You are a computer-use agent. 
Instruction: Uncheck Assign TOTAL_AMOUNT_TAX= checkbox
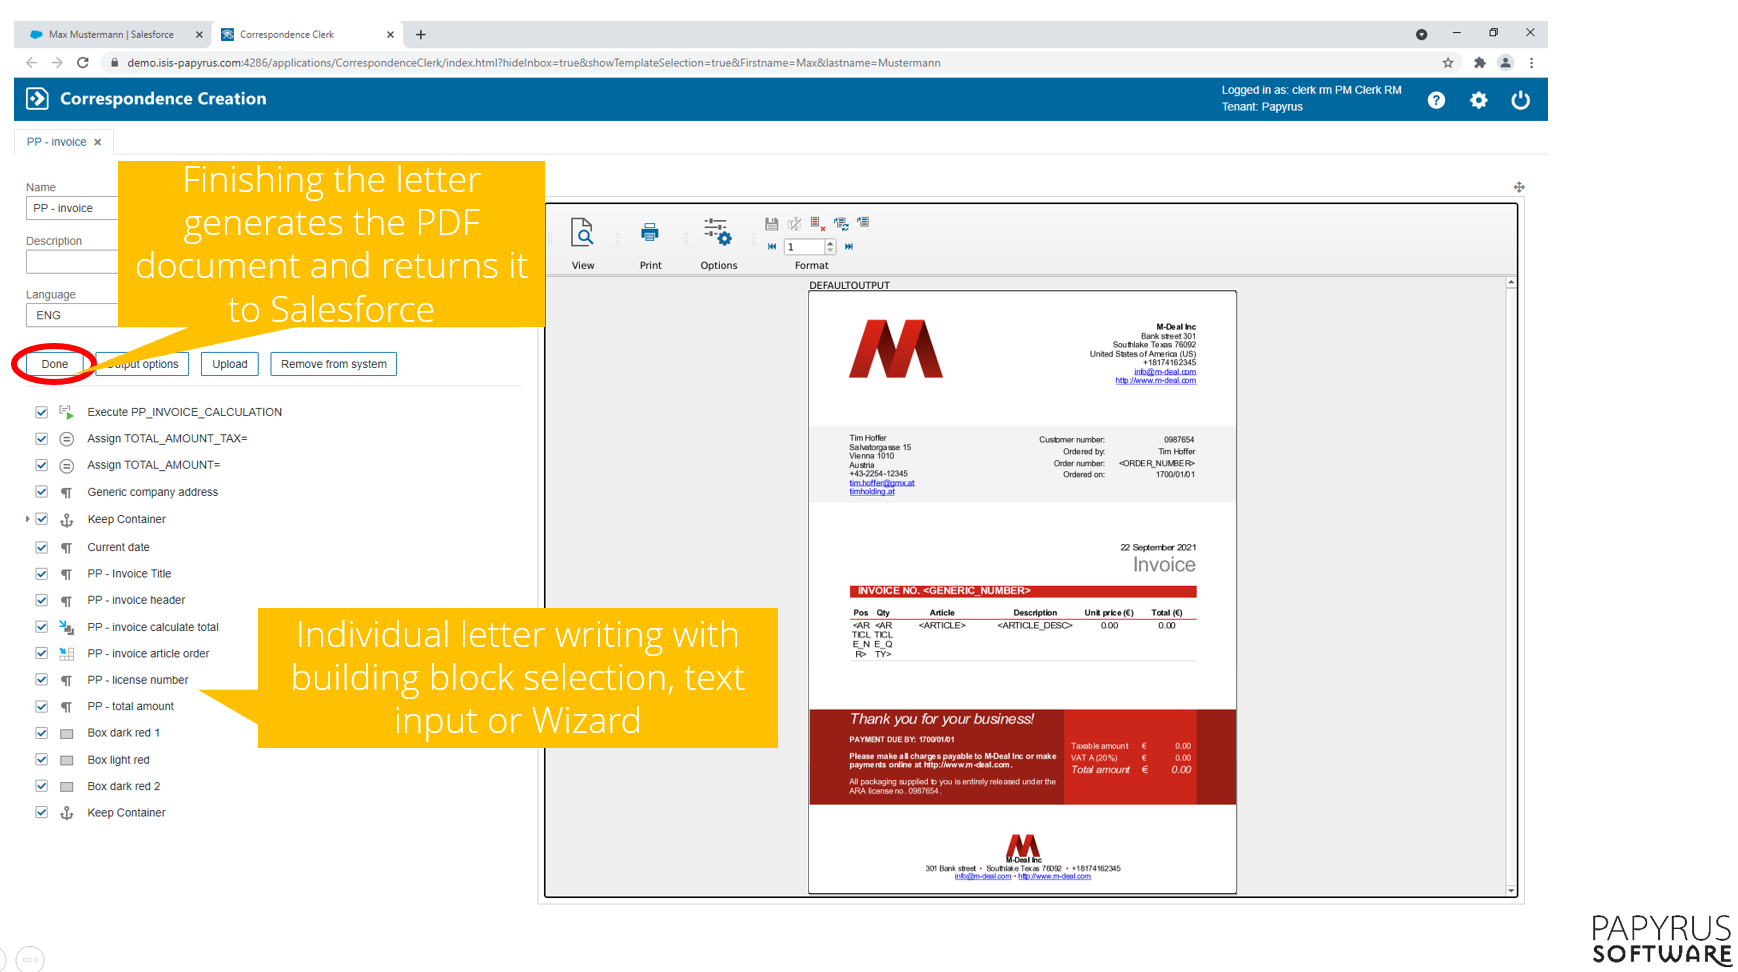coord(41,438)
